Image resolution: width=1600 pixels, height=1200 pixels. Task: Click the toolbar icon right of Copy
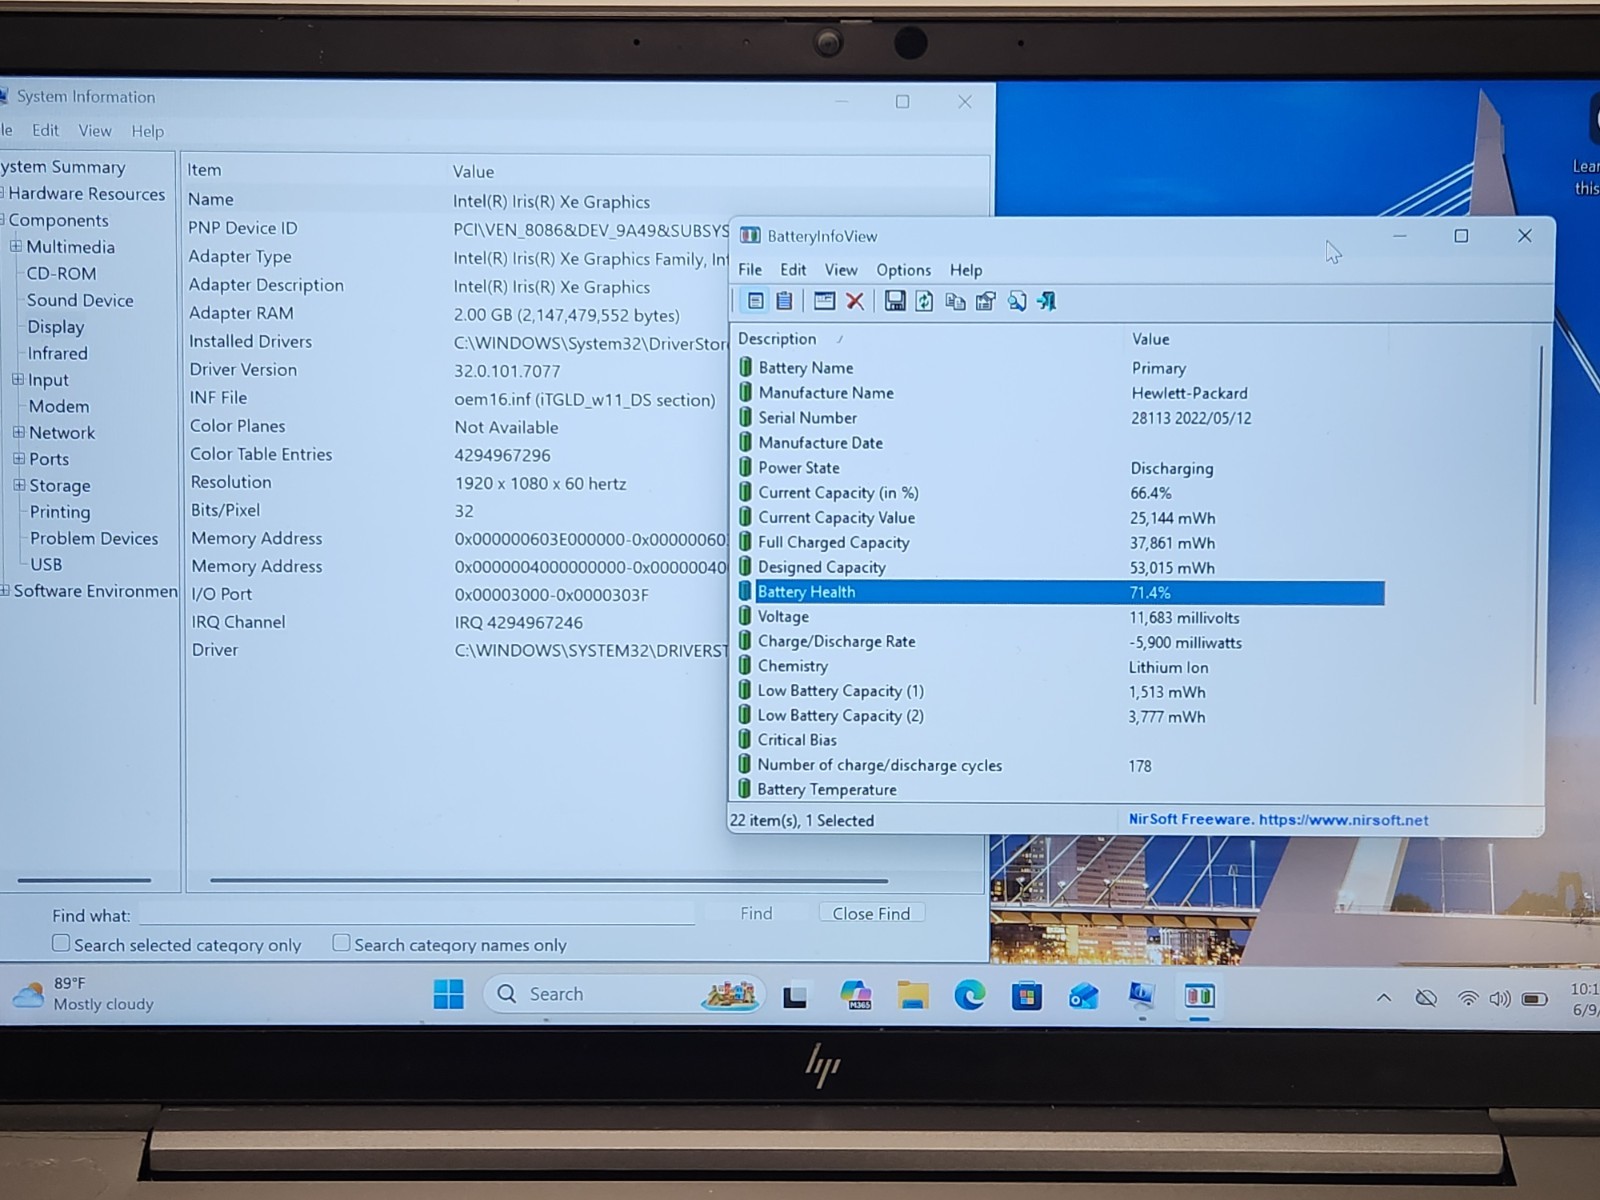pos(986,301)
